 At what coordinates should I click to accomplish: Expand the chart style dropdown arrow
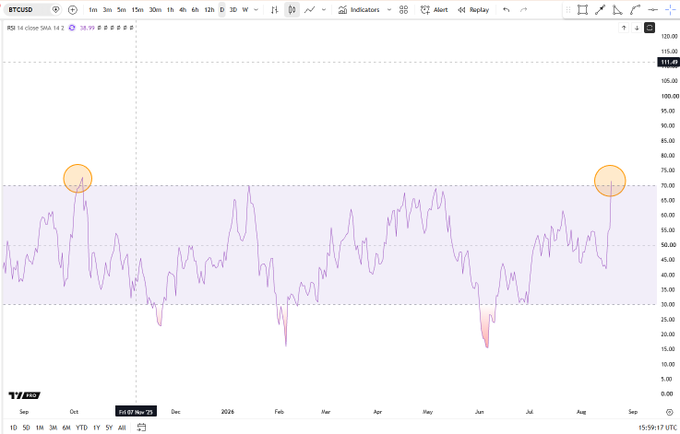coord(324,10)
